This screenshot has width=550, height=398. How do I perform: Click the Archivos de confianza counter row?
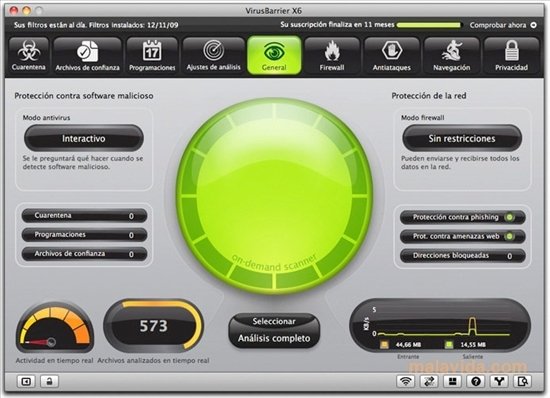[84, 254]
